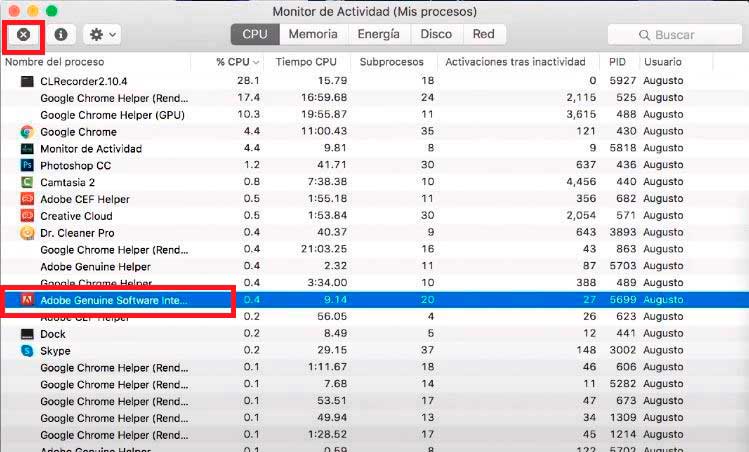Click PID 3002 in the Skype row
Screen dimensions: 749x452
[622, 350]
